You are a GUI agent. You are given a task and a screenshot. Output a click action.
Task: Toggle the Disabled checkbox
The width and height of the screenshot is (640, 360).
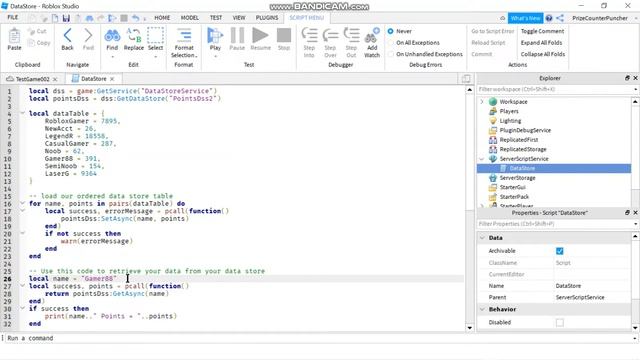pos(560,322)
